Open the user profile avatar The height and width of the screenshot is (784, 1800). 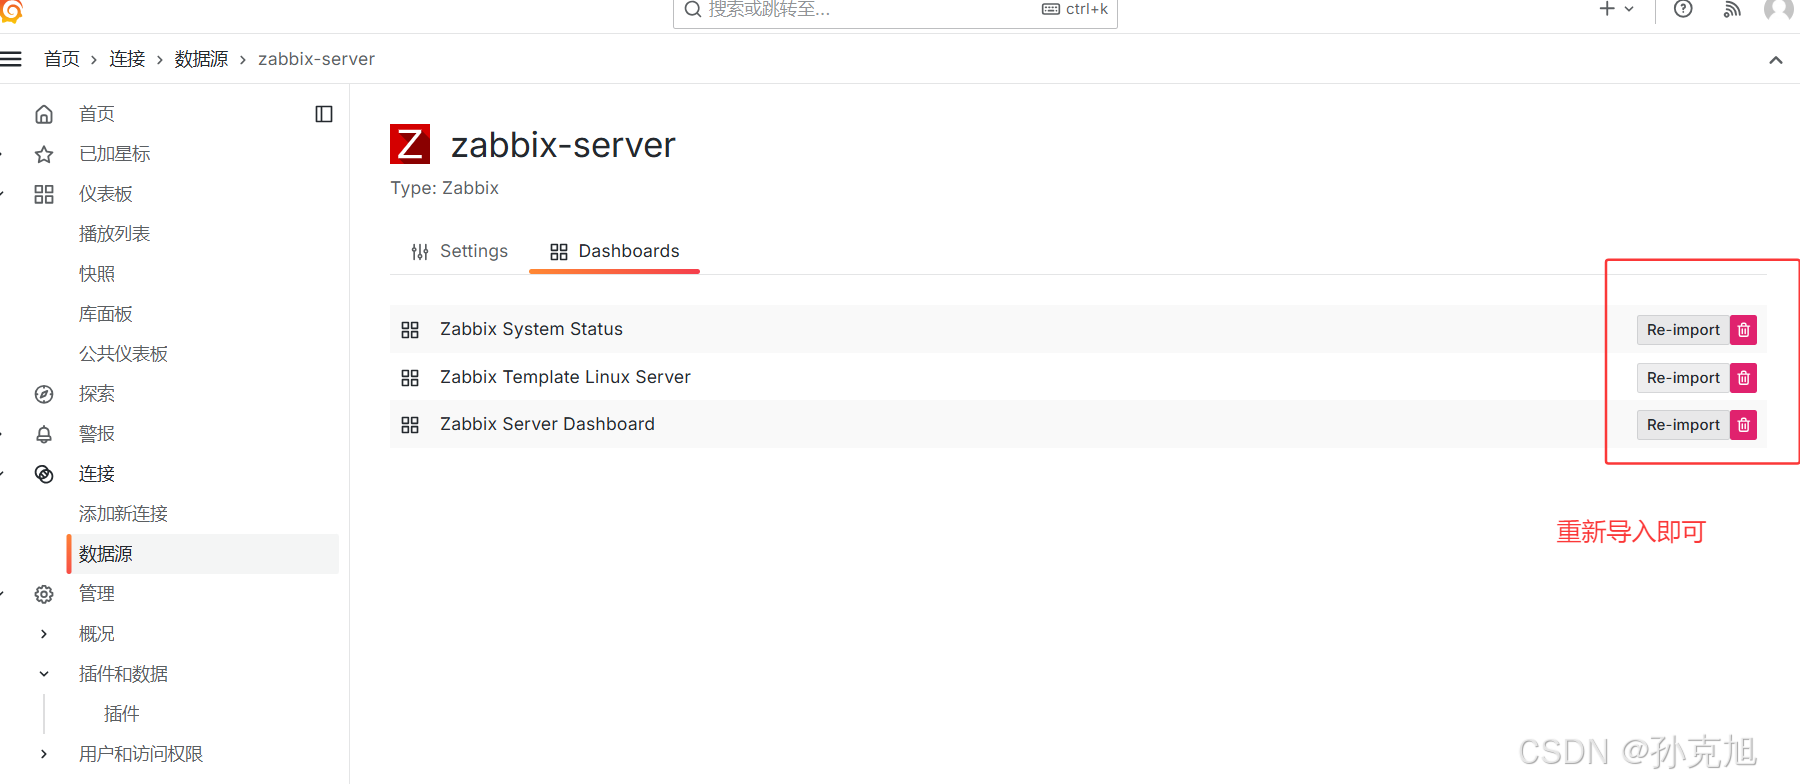click(1778, 9)
